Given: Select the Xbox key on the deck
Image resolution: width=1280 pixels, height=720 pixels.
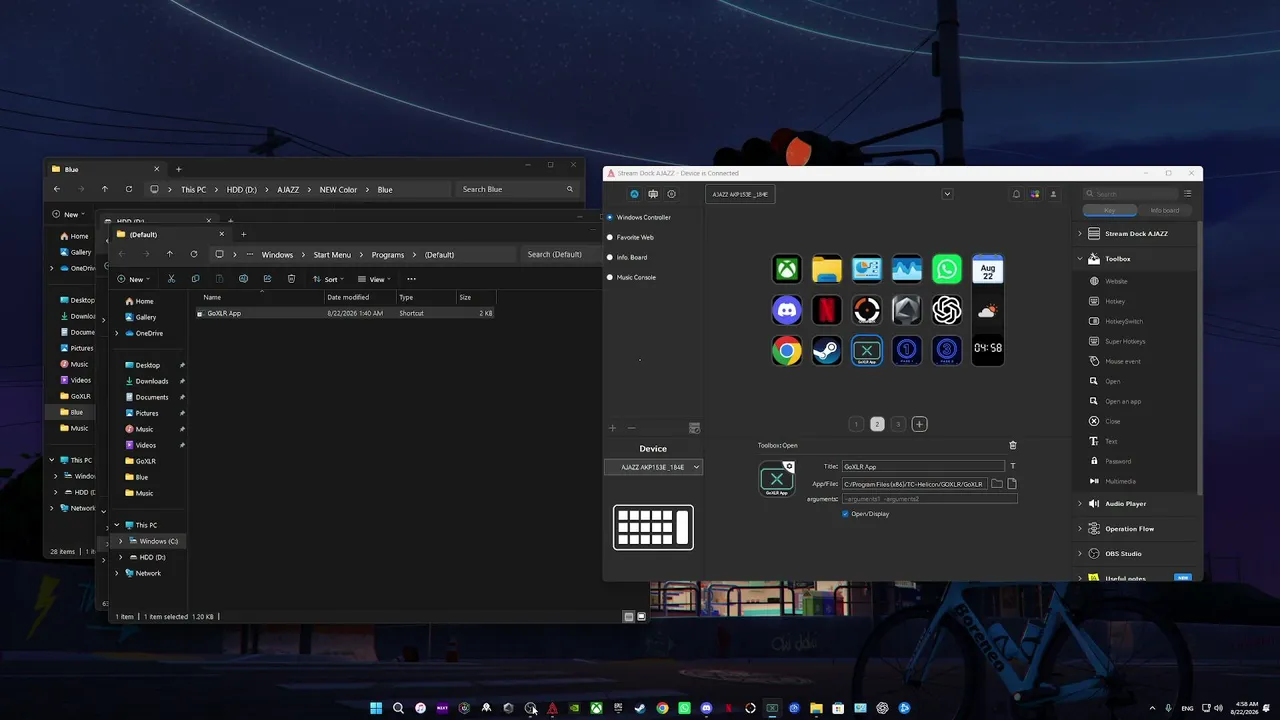Looking at the screenshot, I should click(x=787, y=269).
